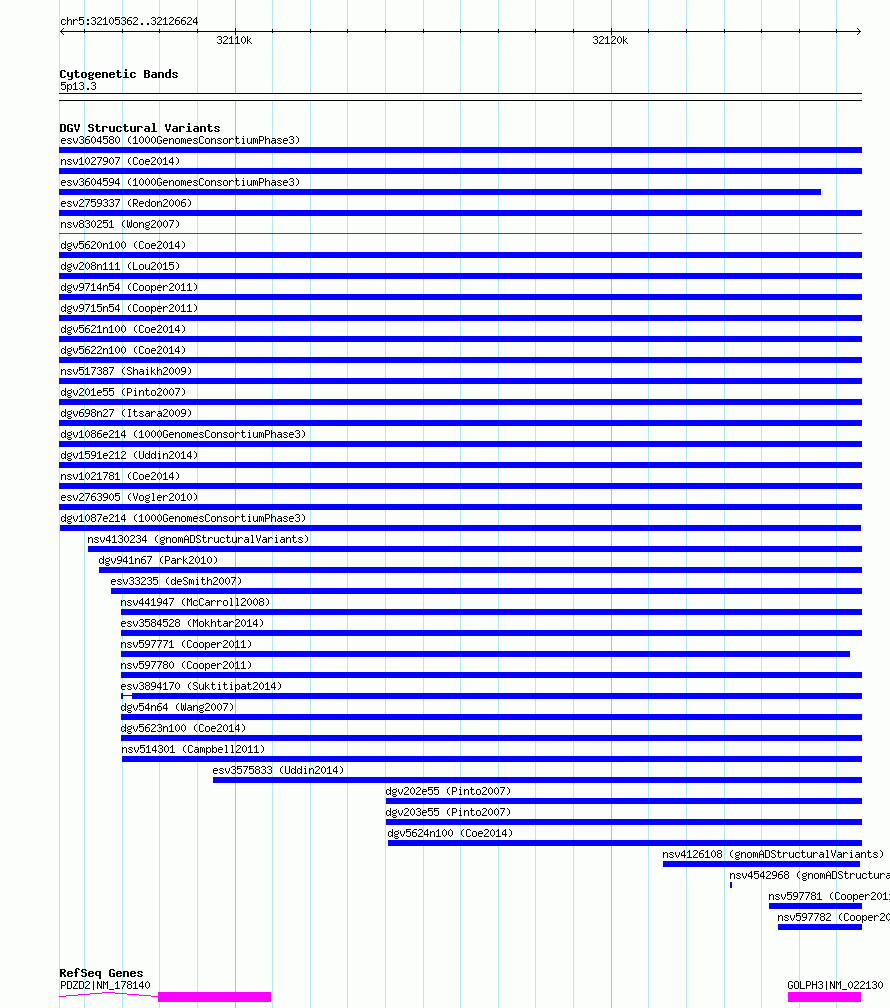This screenshot has width=890, height=1008.
Task: Click the dgv203e55 (Pinto2007) label
Action: [x=448, y=813]
